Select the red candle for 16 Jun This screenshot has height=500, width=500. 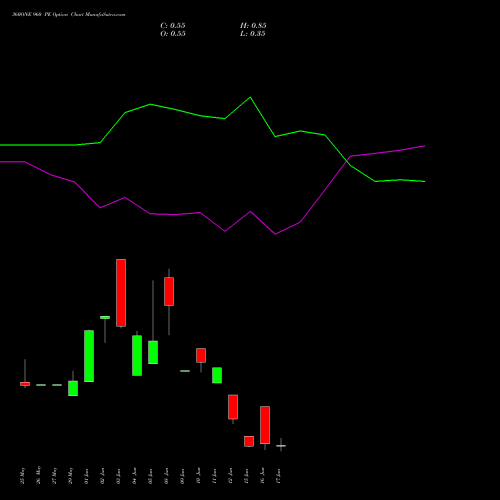pos(265,425)
